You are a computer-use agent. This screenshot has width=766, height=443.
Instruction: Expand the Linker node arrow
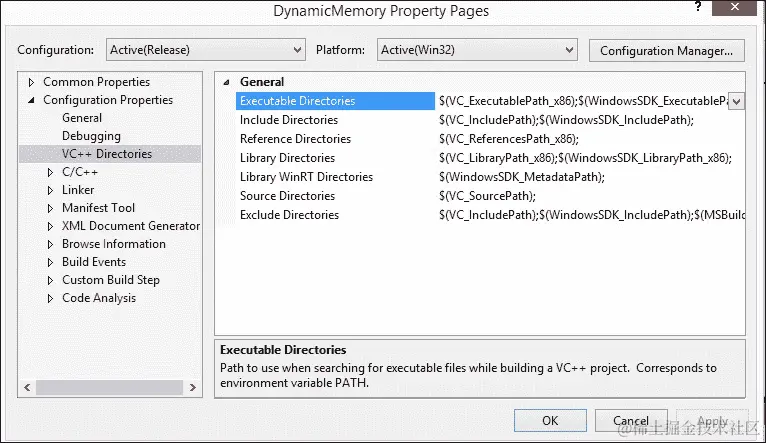[50, 190]
